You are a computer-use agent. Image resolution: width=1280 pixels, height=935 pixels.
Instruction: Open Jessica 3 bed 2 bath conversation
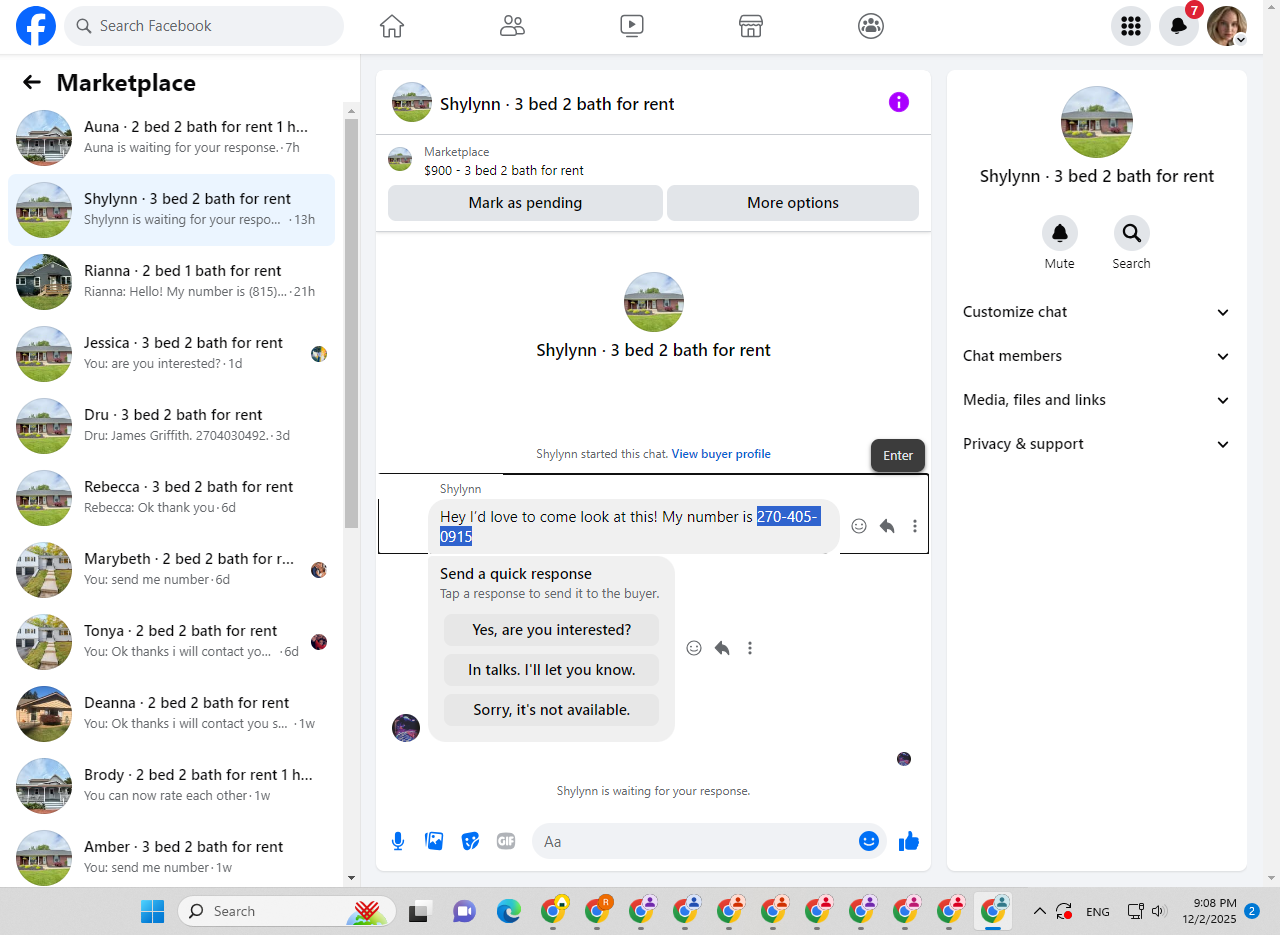pos(172,354)
